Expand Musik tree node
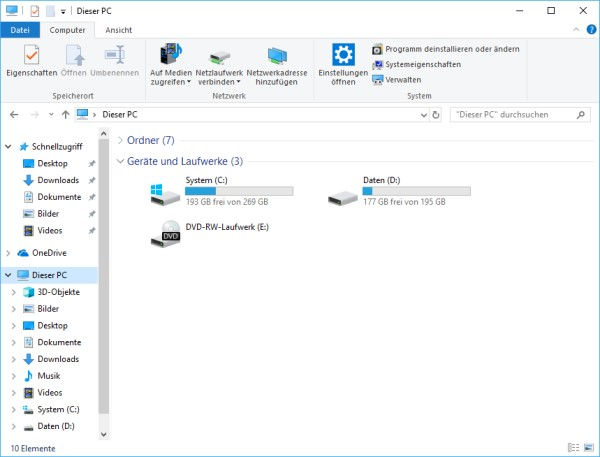The width and height of the screenshot is (600, 457). click(x=13, y=376)
